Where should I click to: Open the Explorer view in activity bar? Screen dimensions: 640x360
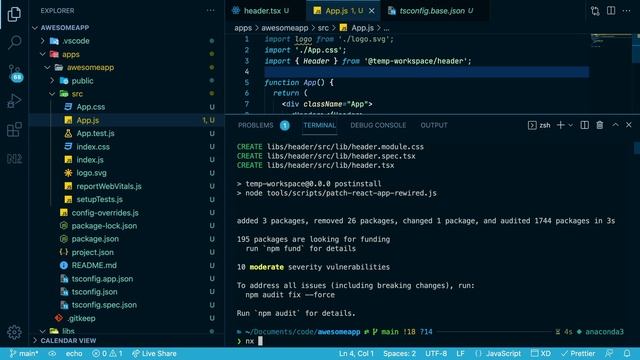(x=14, y=14)
